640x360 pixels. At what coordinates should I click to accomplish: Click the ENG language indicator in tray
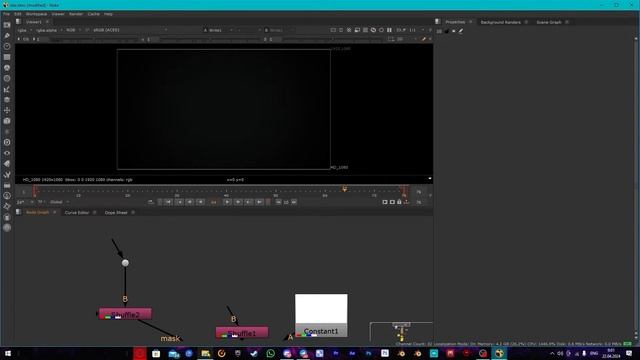(594, 353)
